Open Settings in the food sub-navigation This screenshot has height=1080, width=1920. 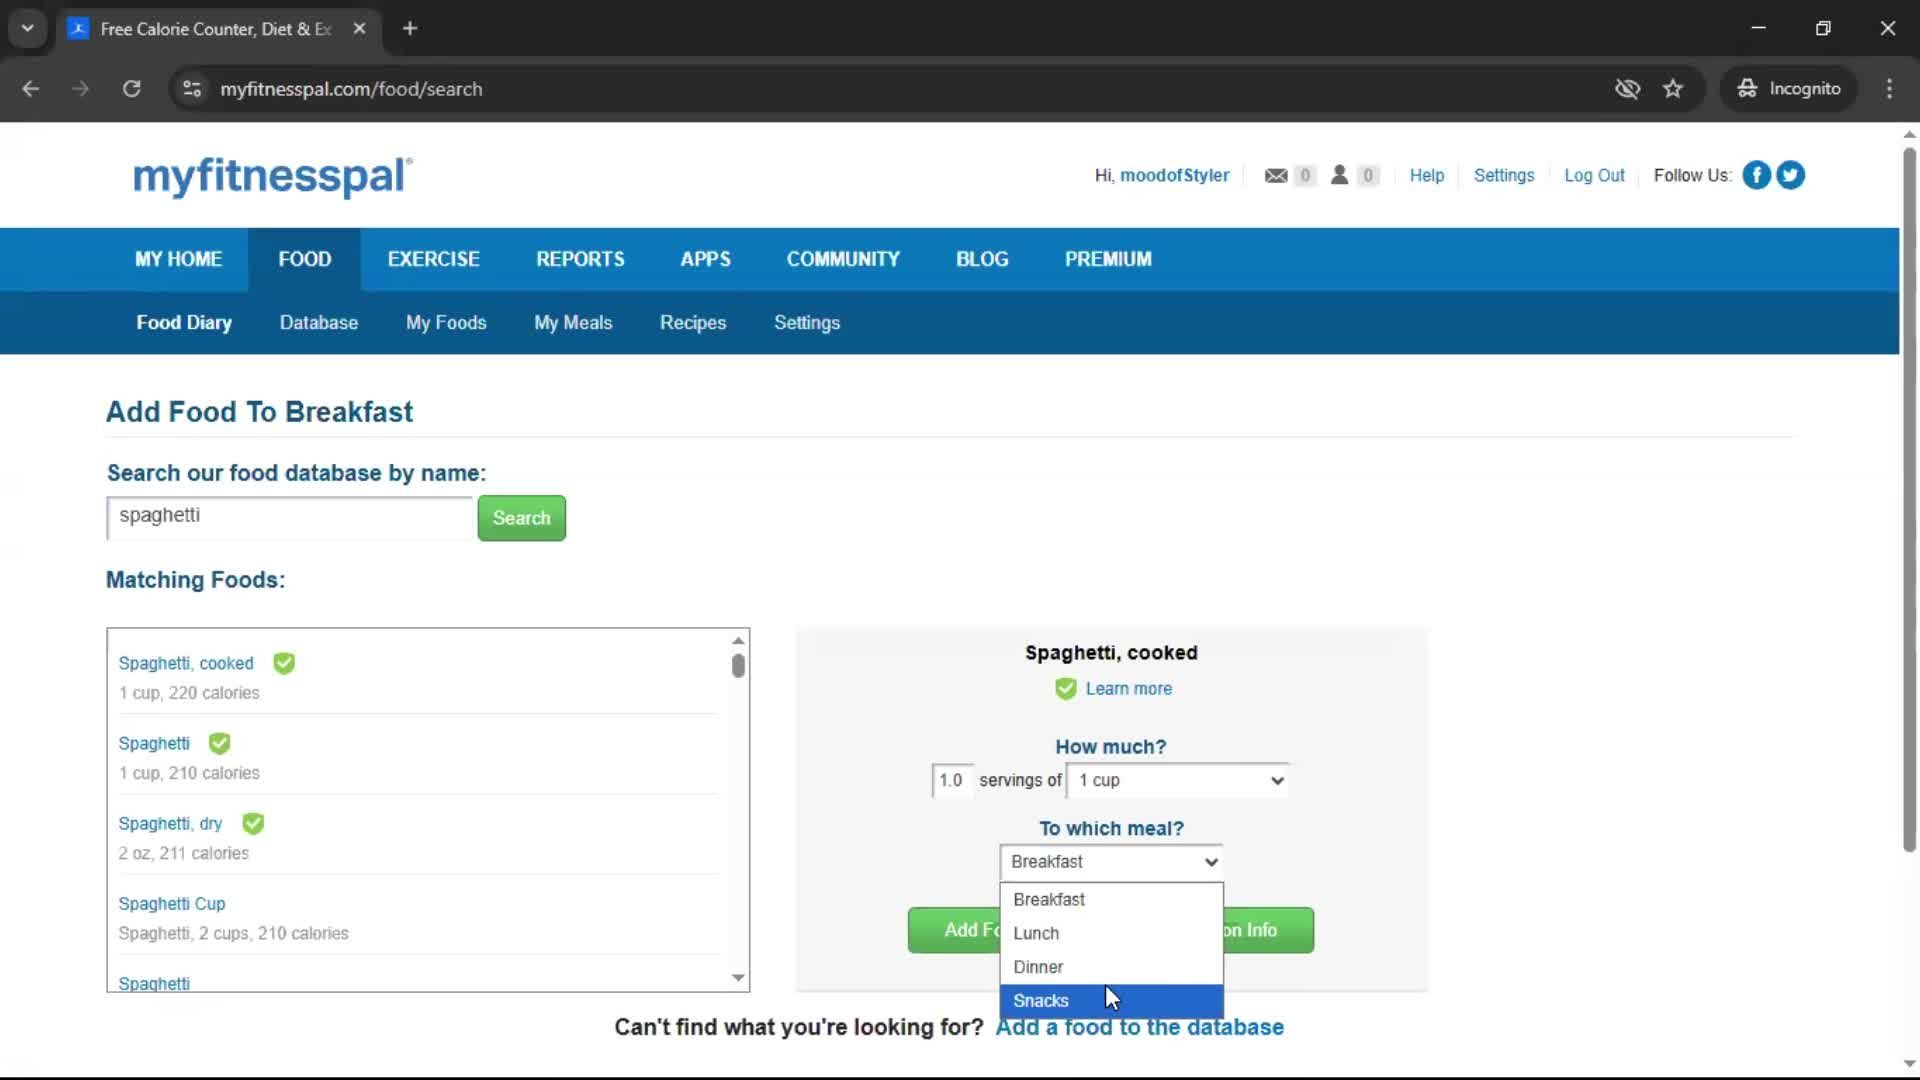[807, 323]
